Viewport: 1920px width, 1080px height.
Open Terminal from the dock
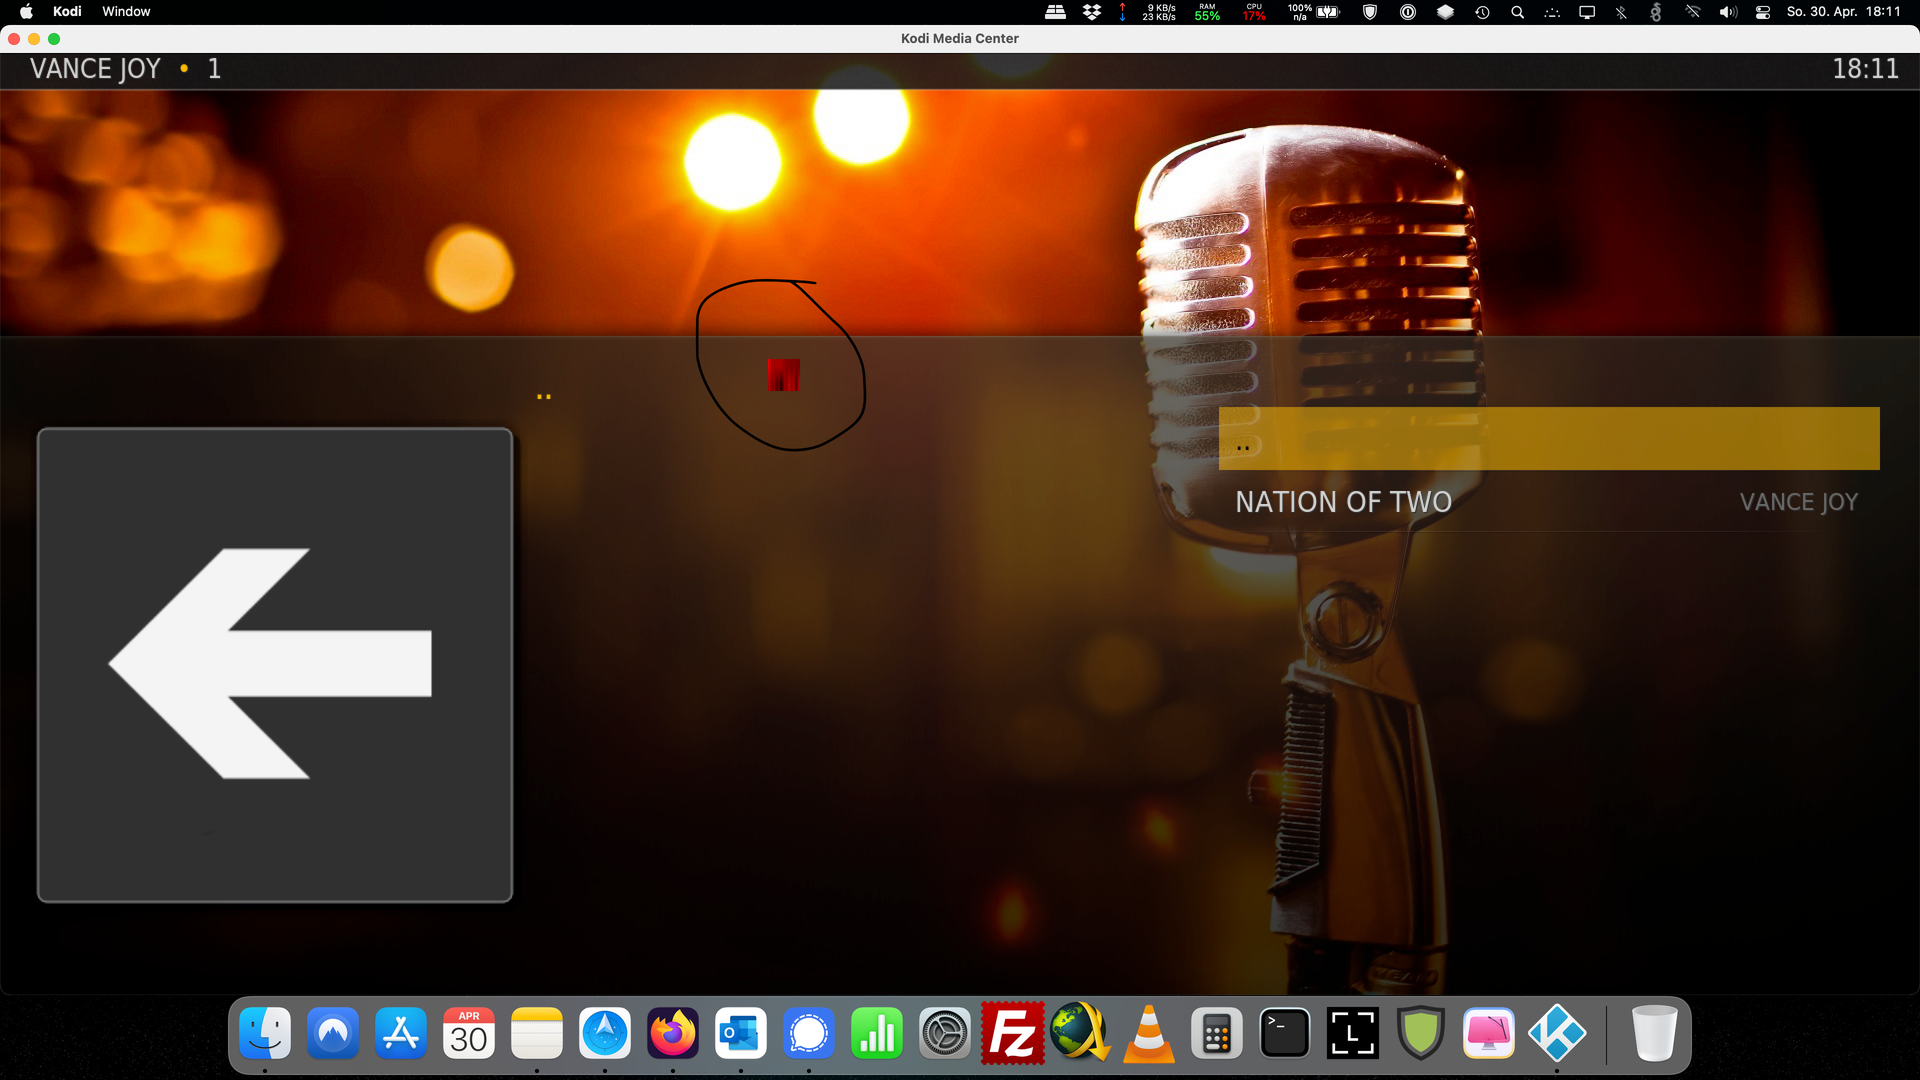pos(1285,1034)
